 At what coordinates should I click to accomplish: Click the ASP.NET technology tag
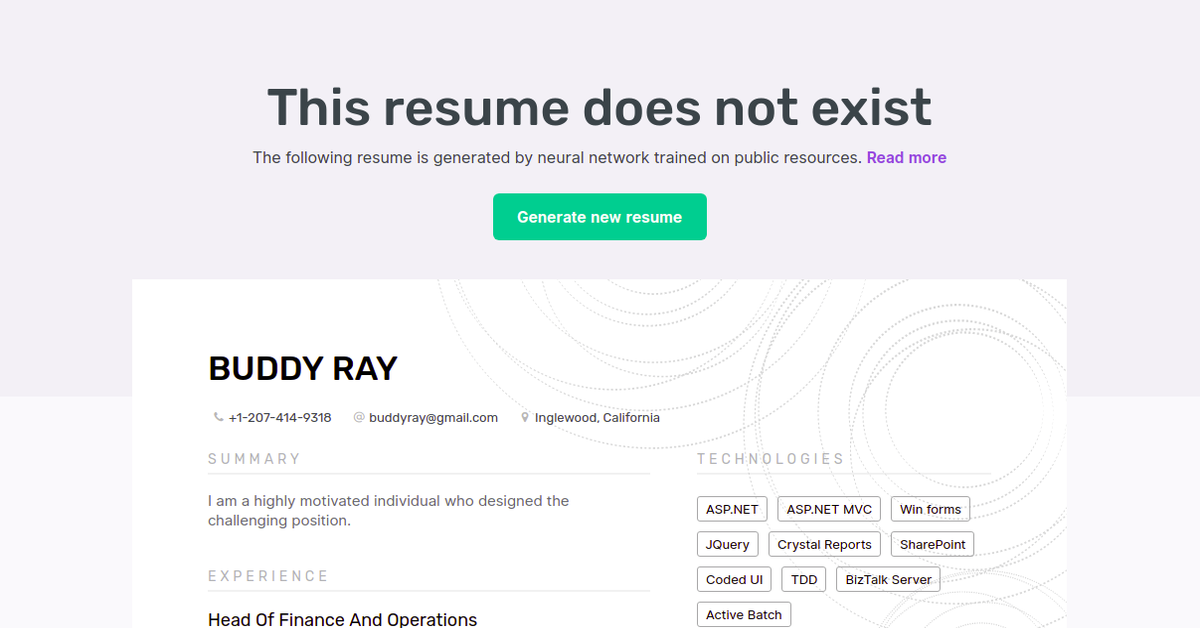732,510
